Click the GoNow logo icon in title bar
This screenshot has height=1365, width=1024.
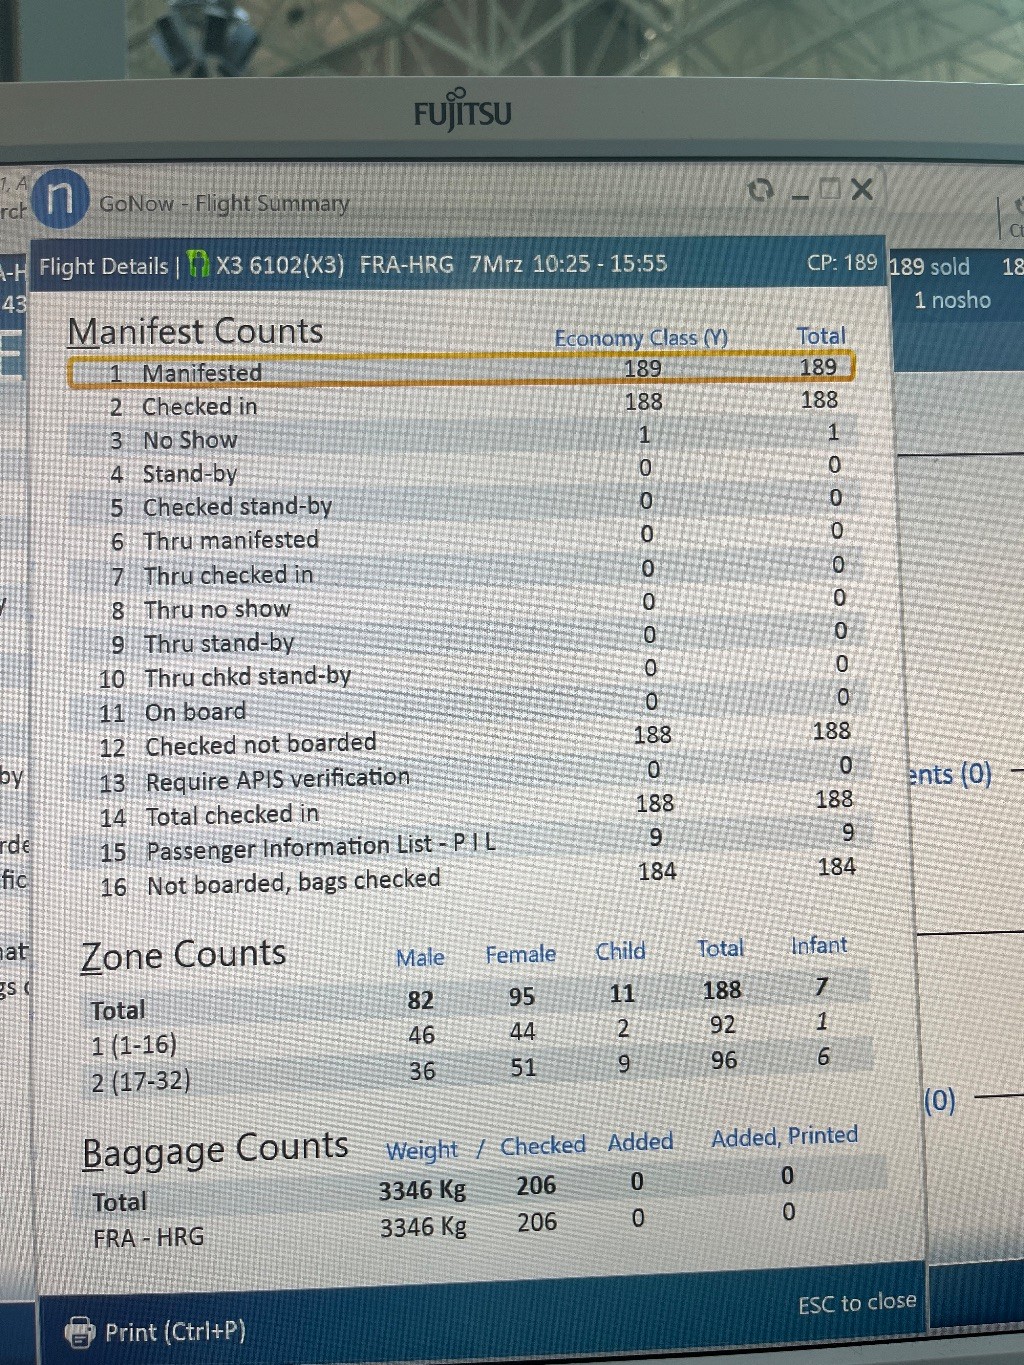60,198
